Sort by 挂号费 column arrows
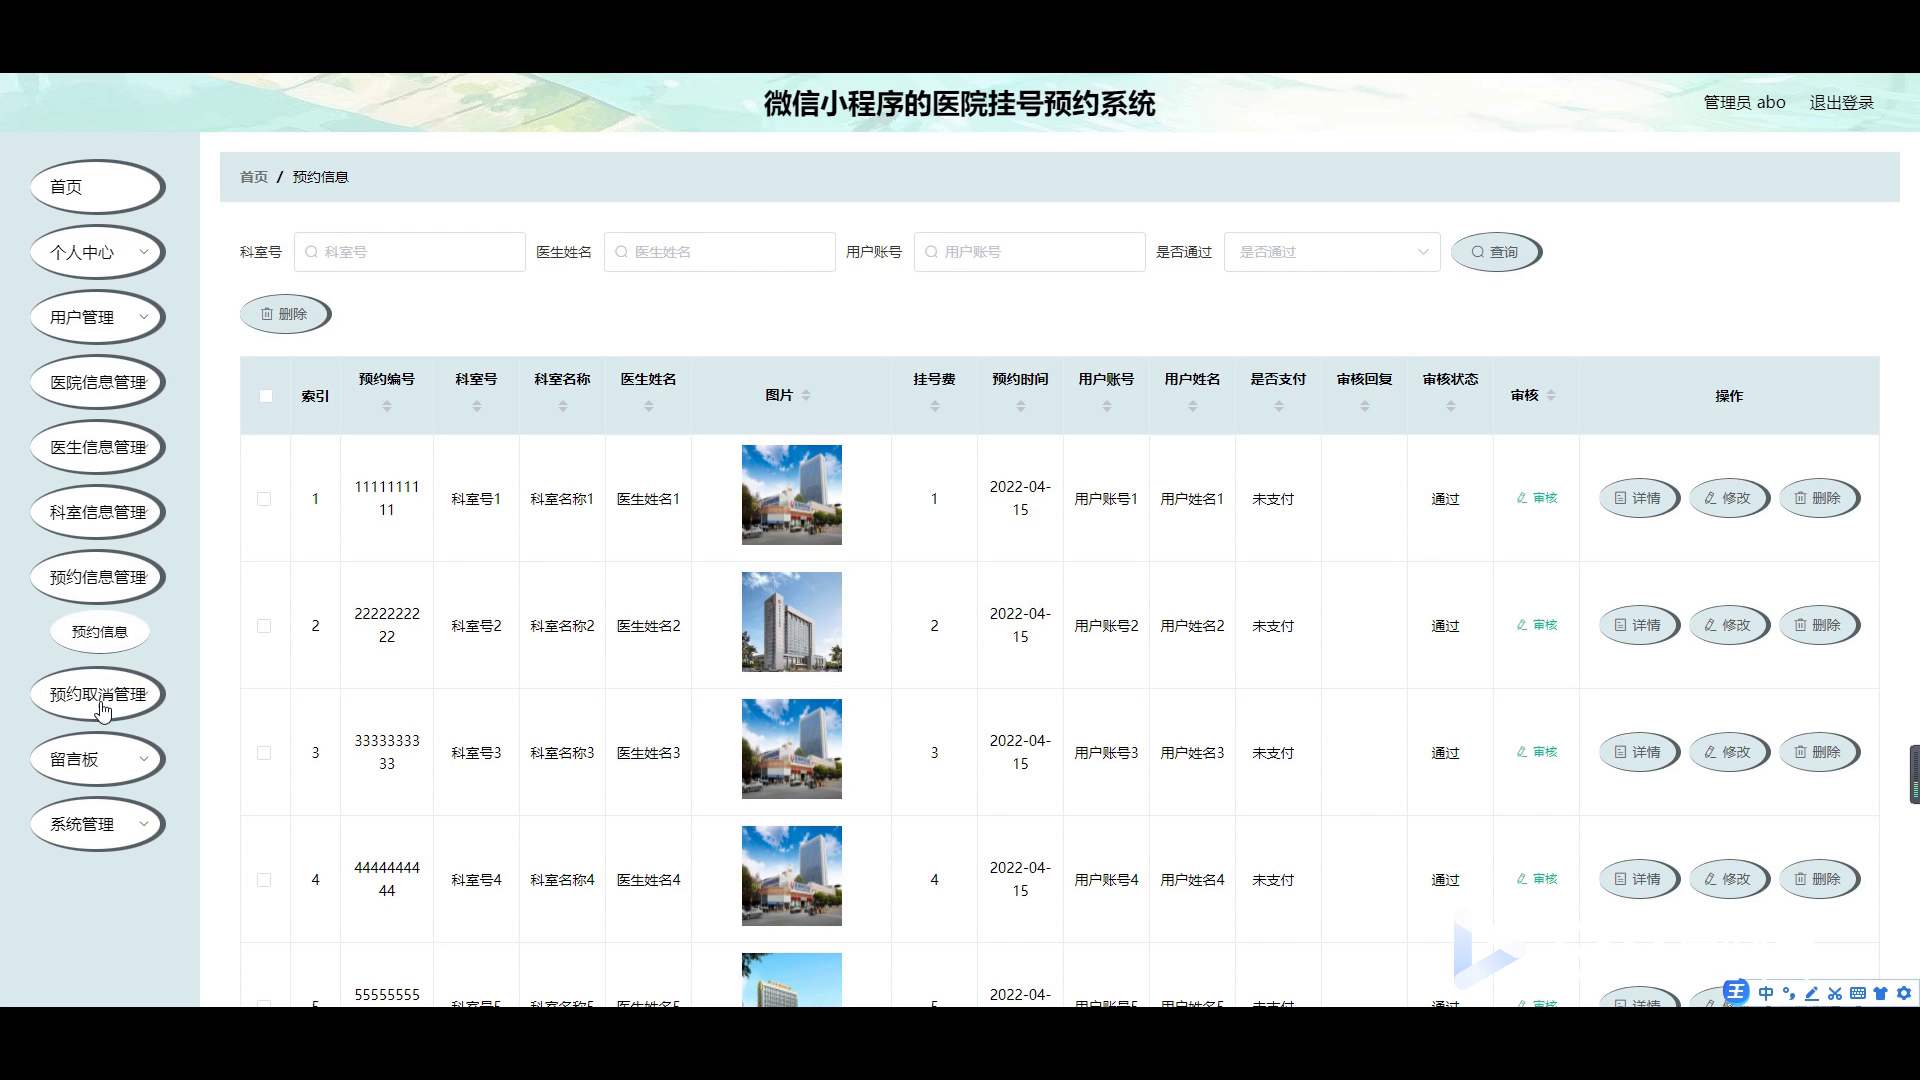This screenshot has height=1080, width=1920. [935, 406]
